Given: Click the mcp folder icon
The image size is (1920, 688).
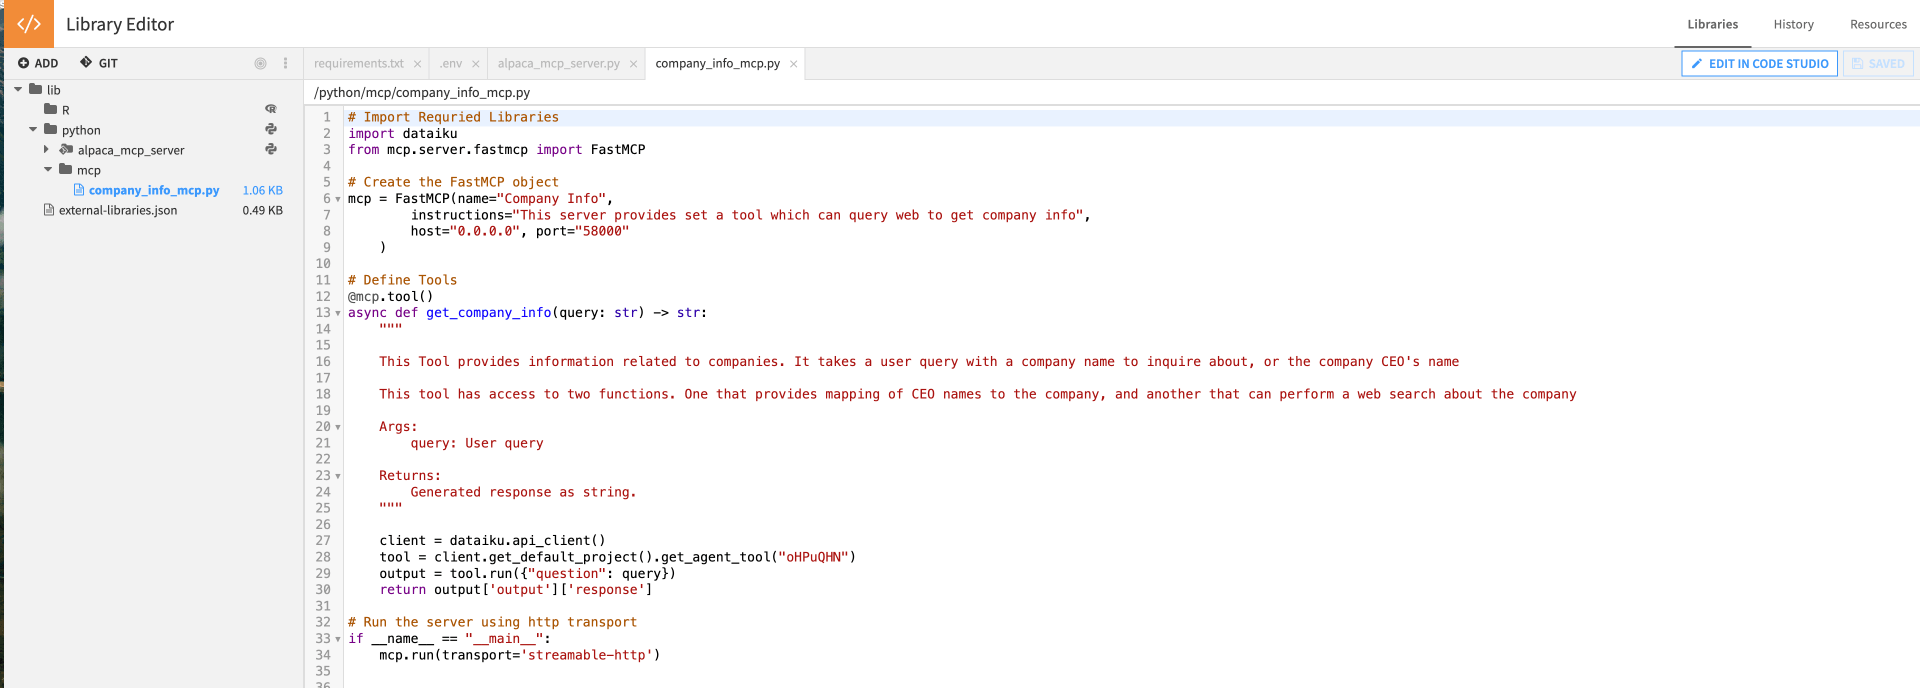Looking at the screenshot, I should pos(65,169).
